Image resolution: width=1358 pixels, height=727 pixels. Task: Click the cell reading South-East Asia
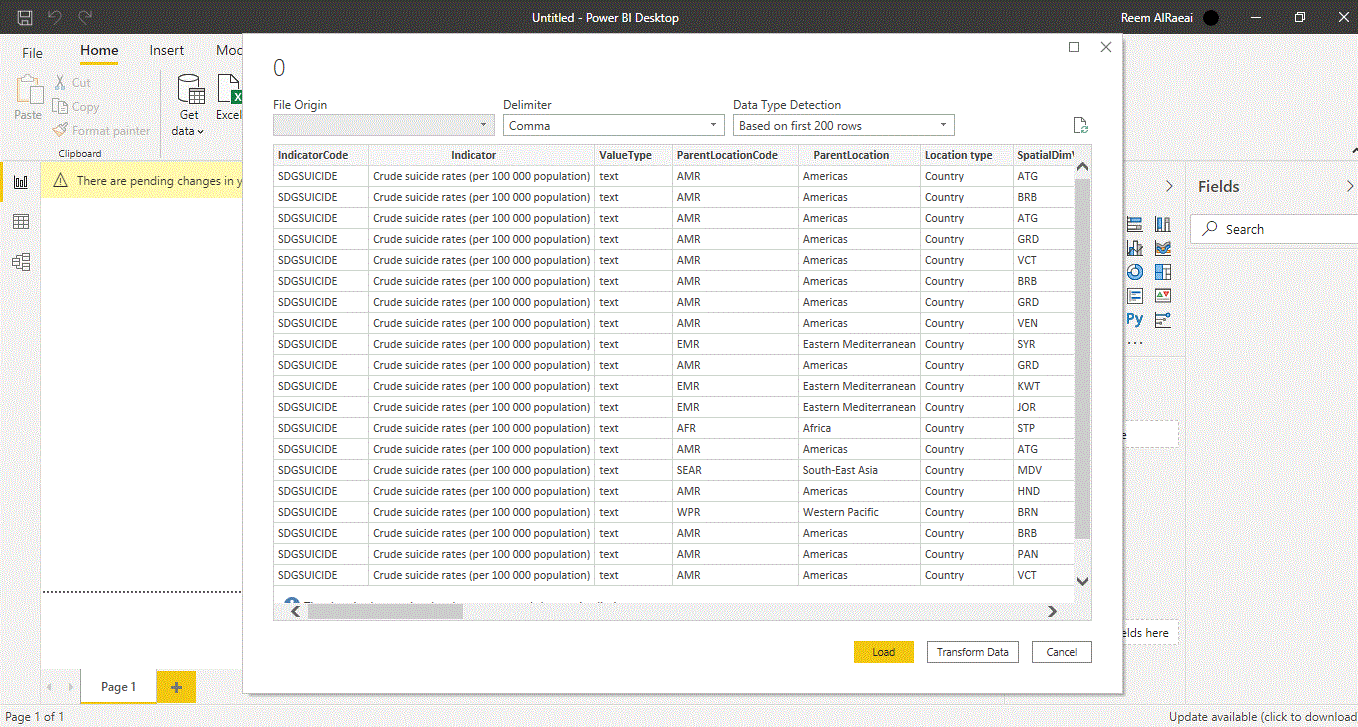[x=859, y=470]
